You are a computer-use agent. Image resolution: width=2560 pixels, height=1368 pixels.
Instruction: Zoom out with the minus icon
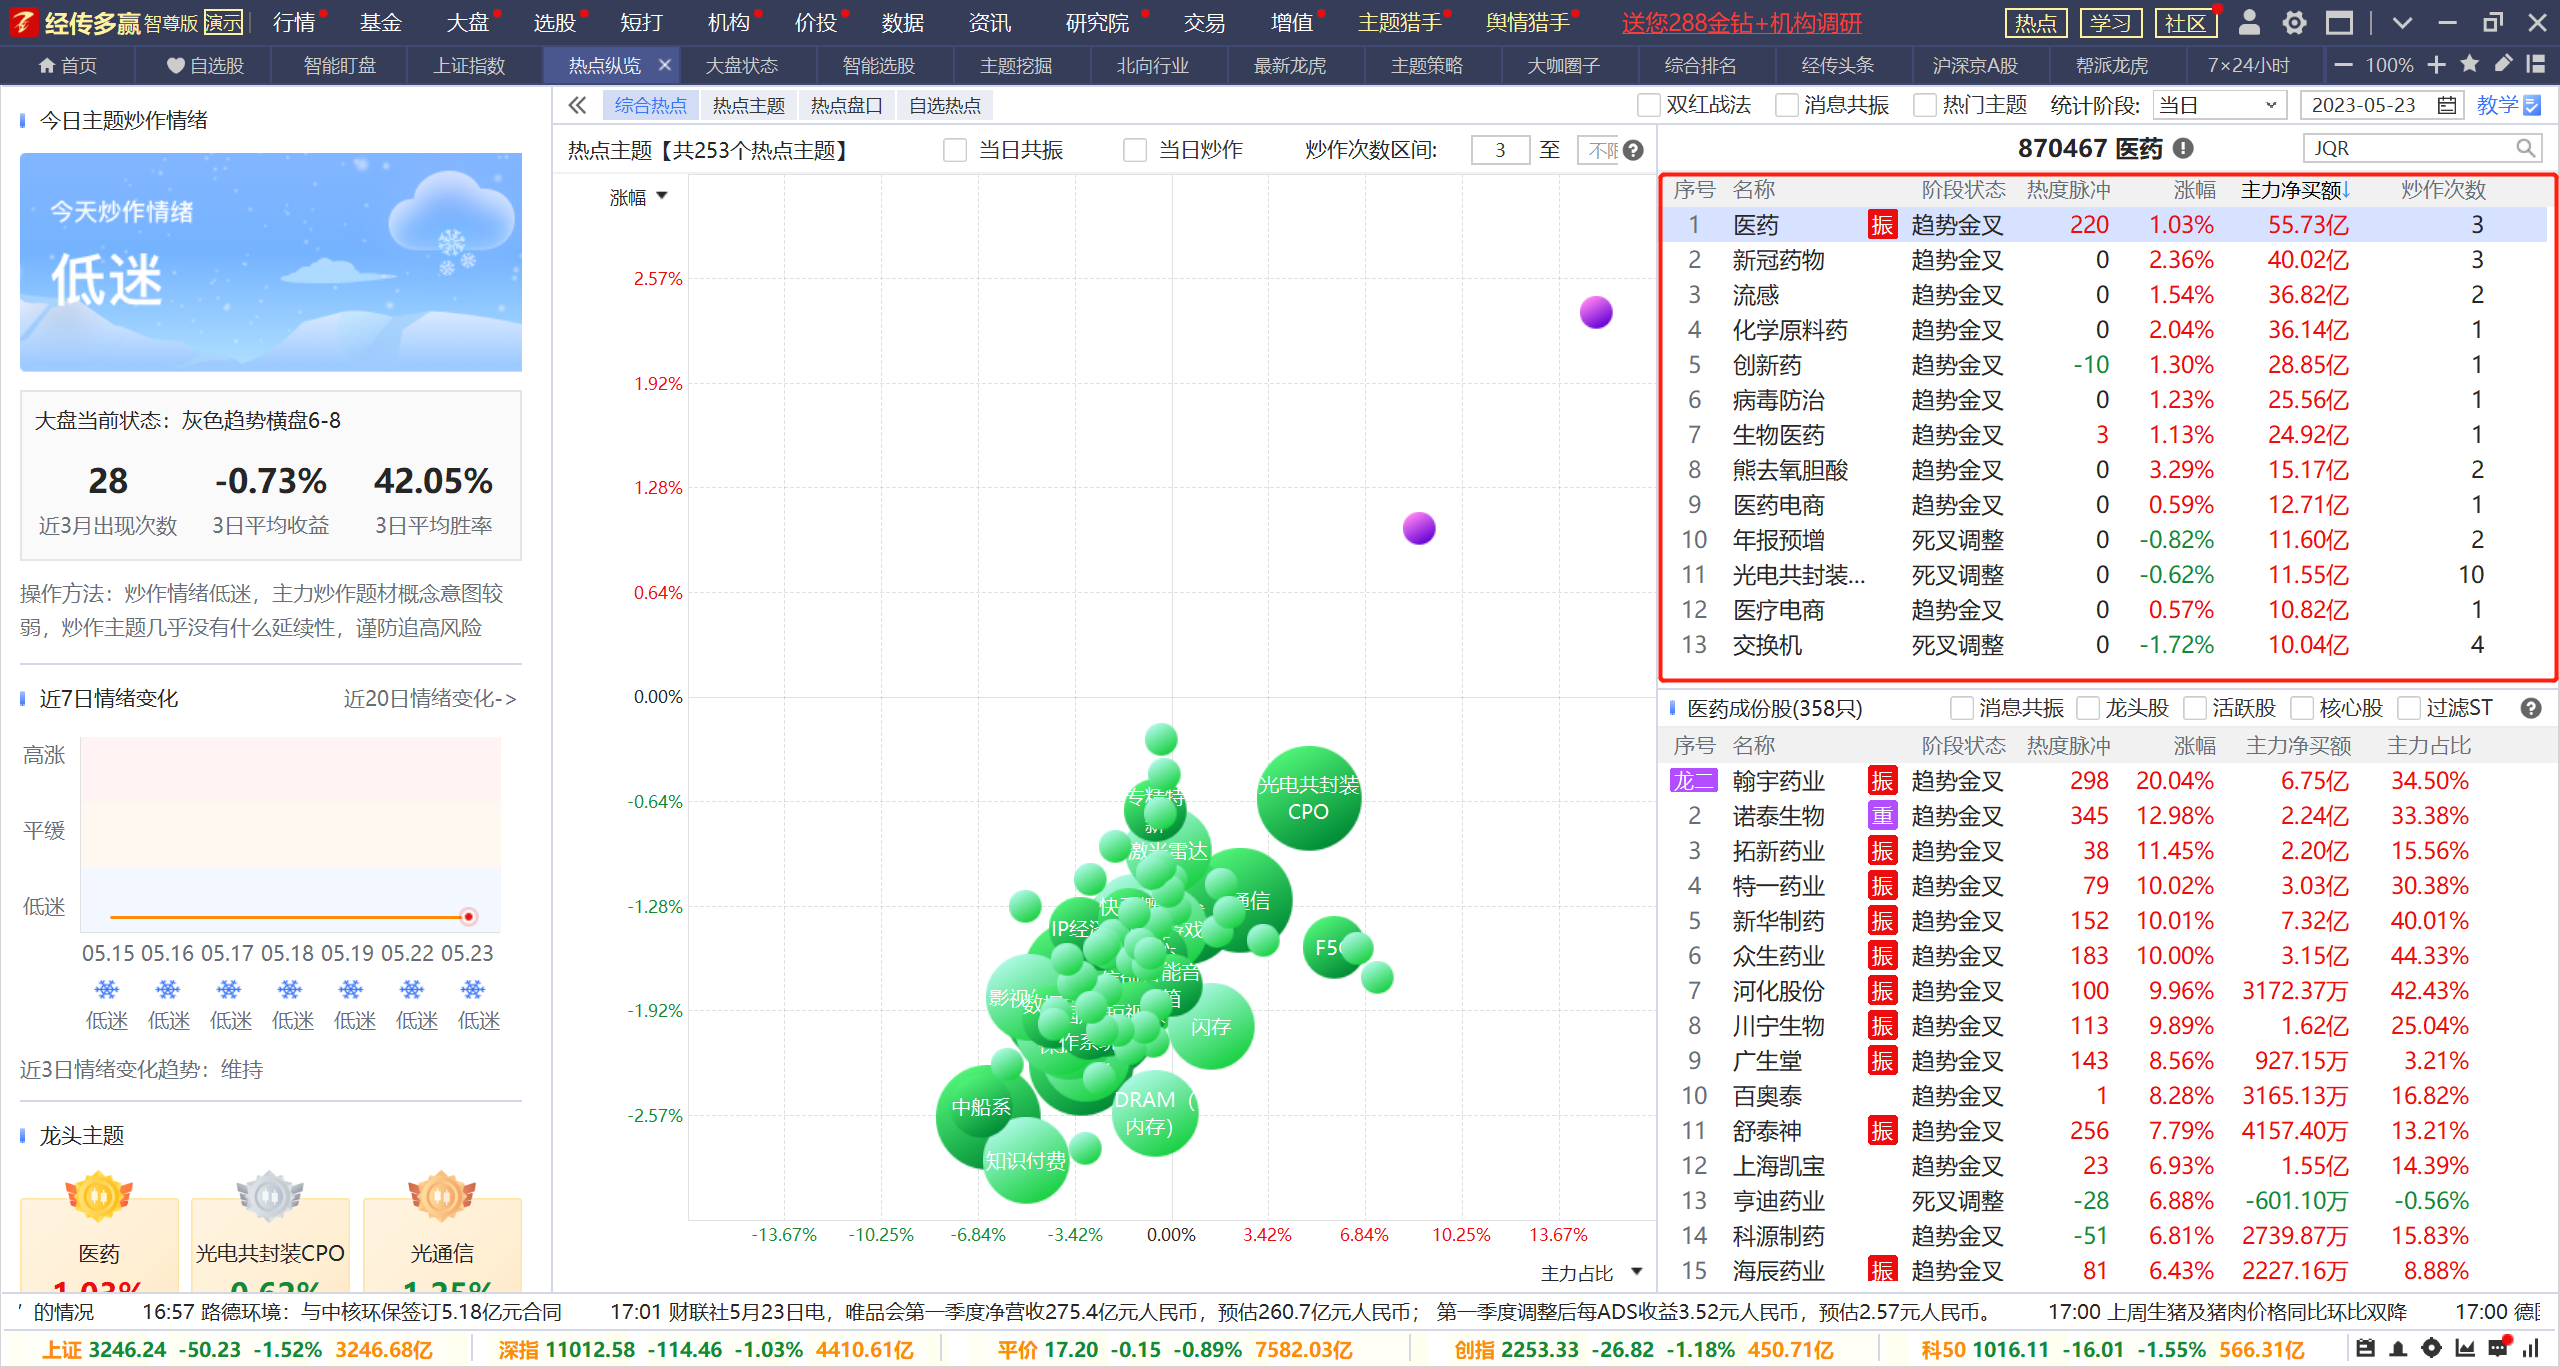point(2343,65)
